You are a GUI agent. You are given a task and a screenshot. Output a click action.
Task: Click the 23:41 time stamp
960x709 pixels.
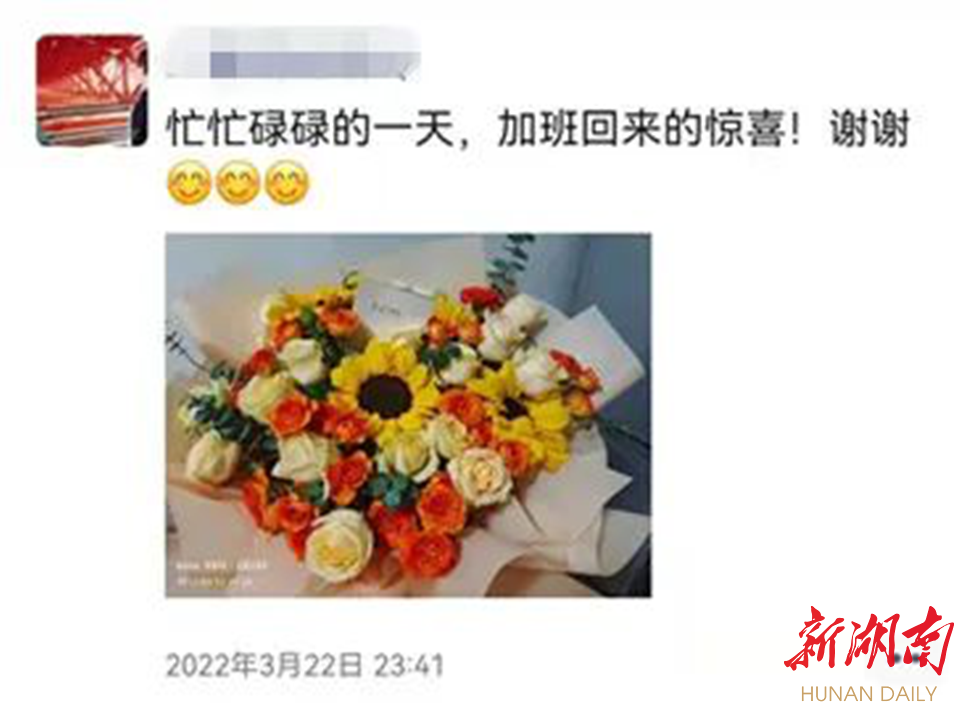point(408,665)
